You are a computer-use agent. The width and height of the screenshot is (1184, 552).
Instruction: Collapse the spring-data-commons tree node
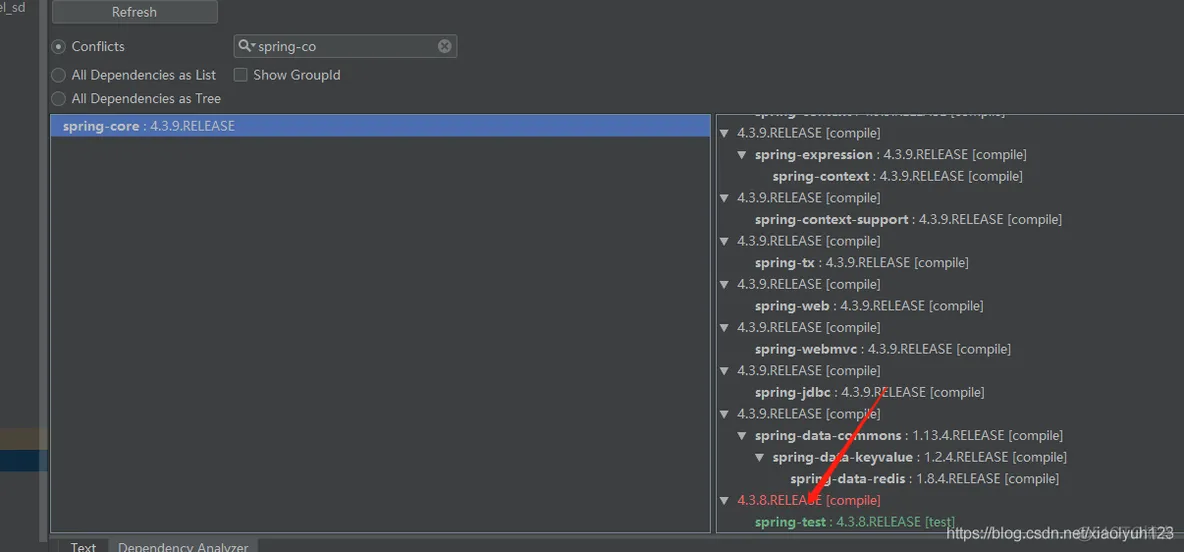click(742, 436)
